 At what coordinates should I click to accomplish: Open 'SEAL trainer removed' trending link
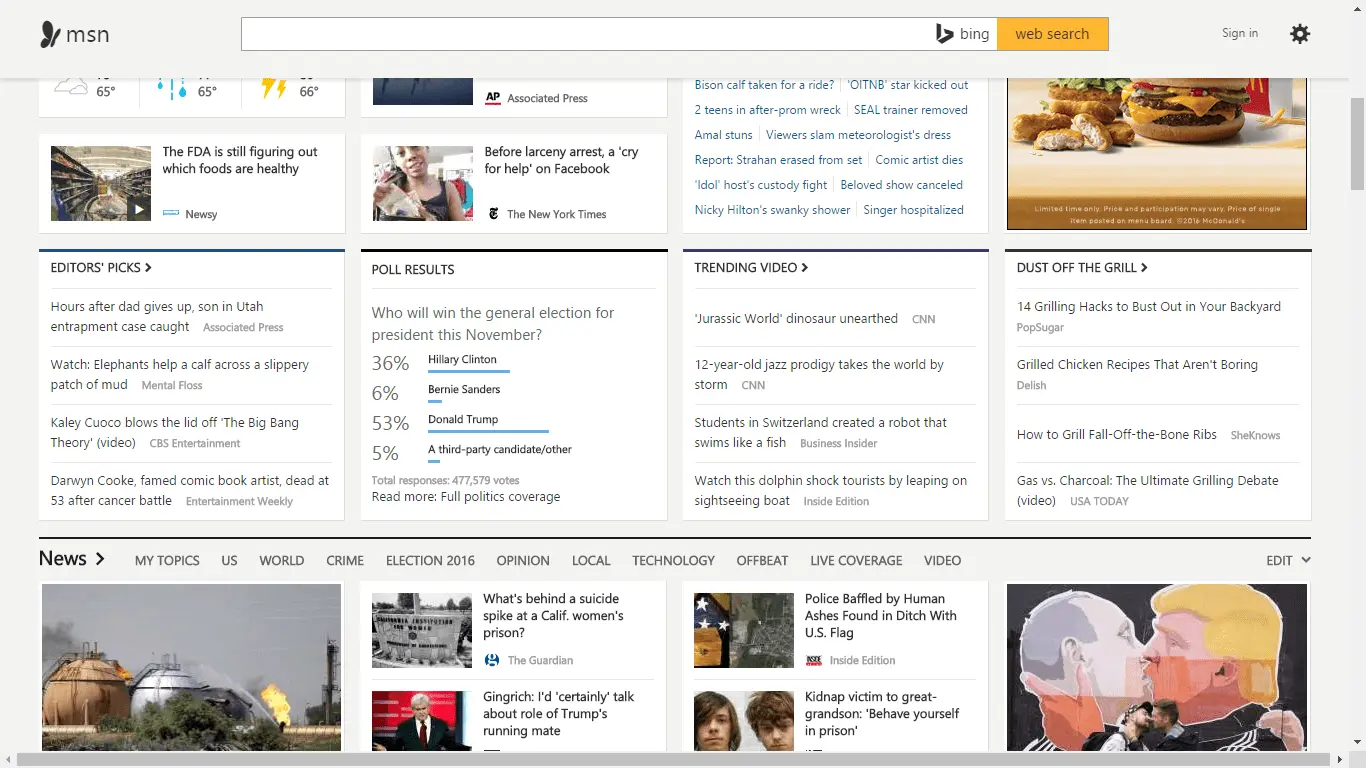911,110
